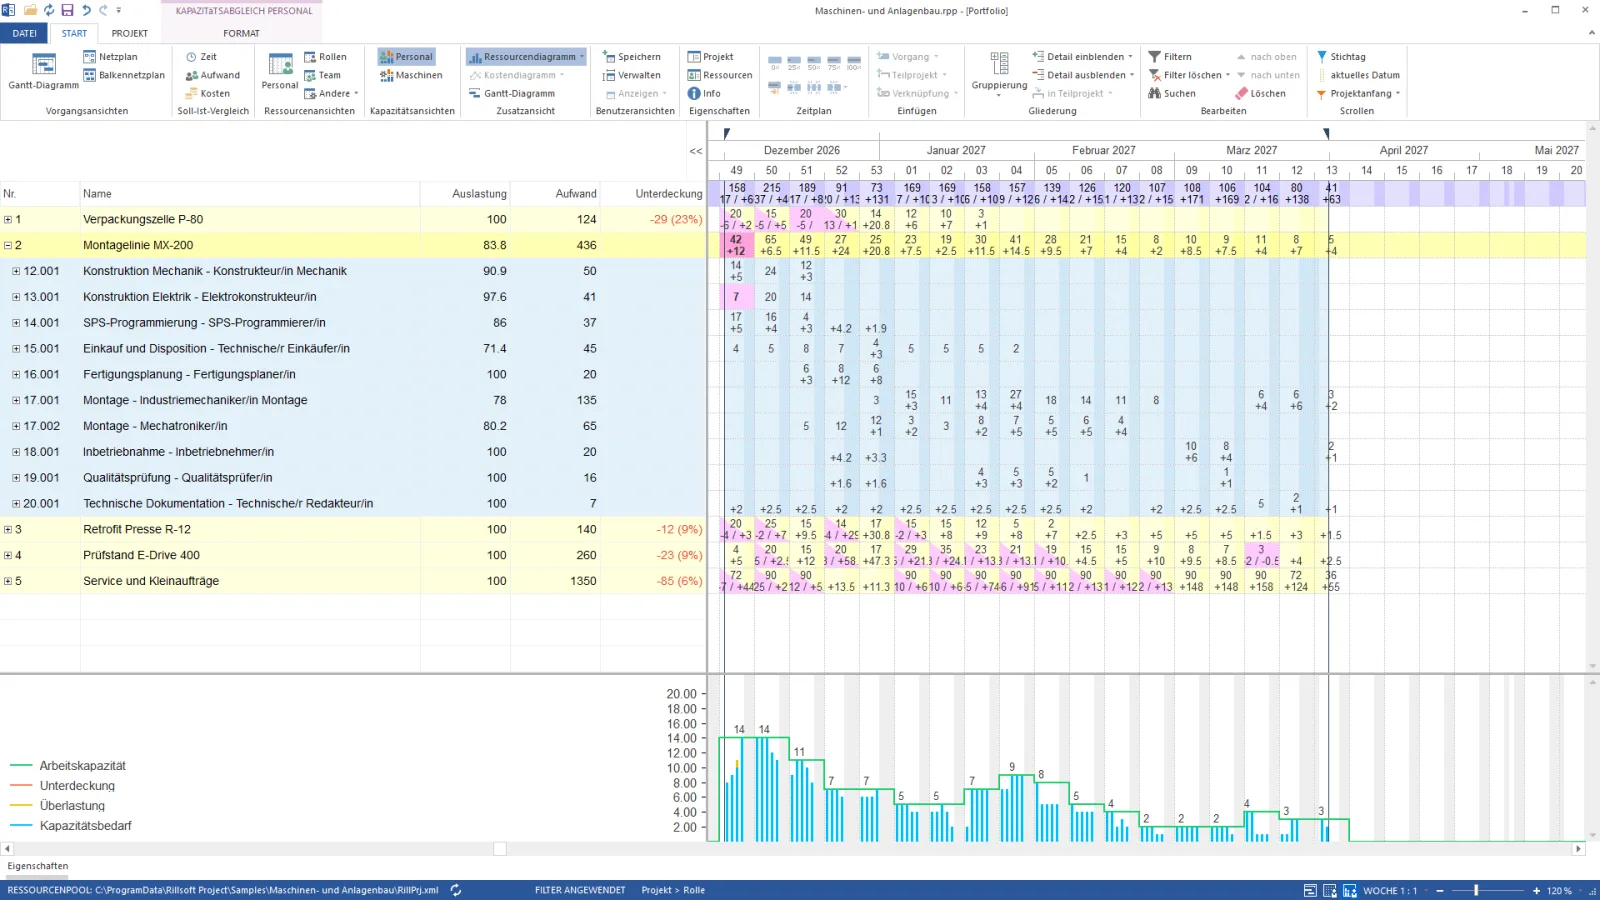Screen dimensions: 1600x900
Task: Toggle the Personal capacity view
Action: (x=405, y=57)
